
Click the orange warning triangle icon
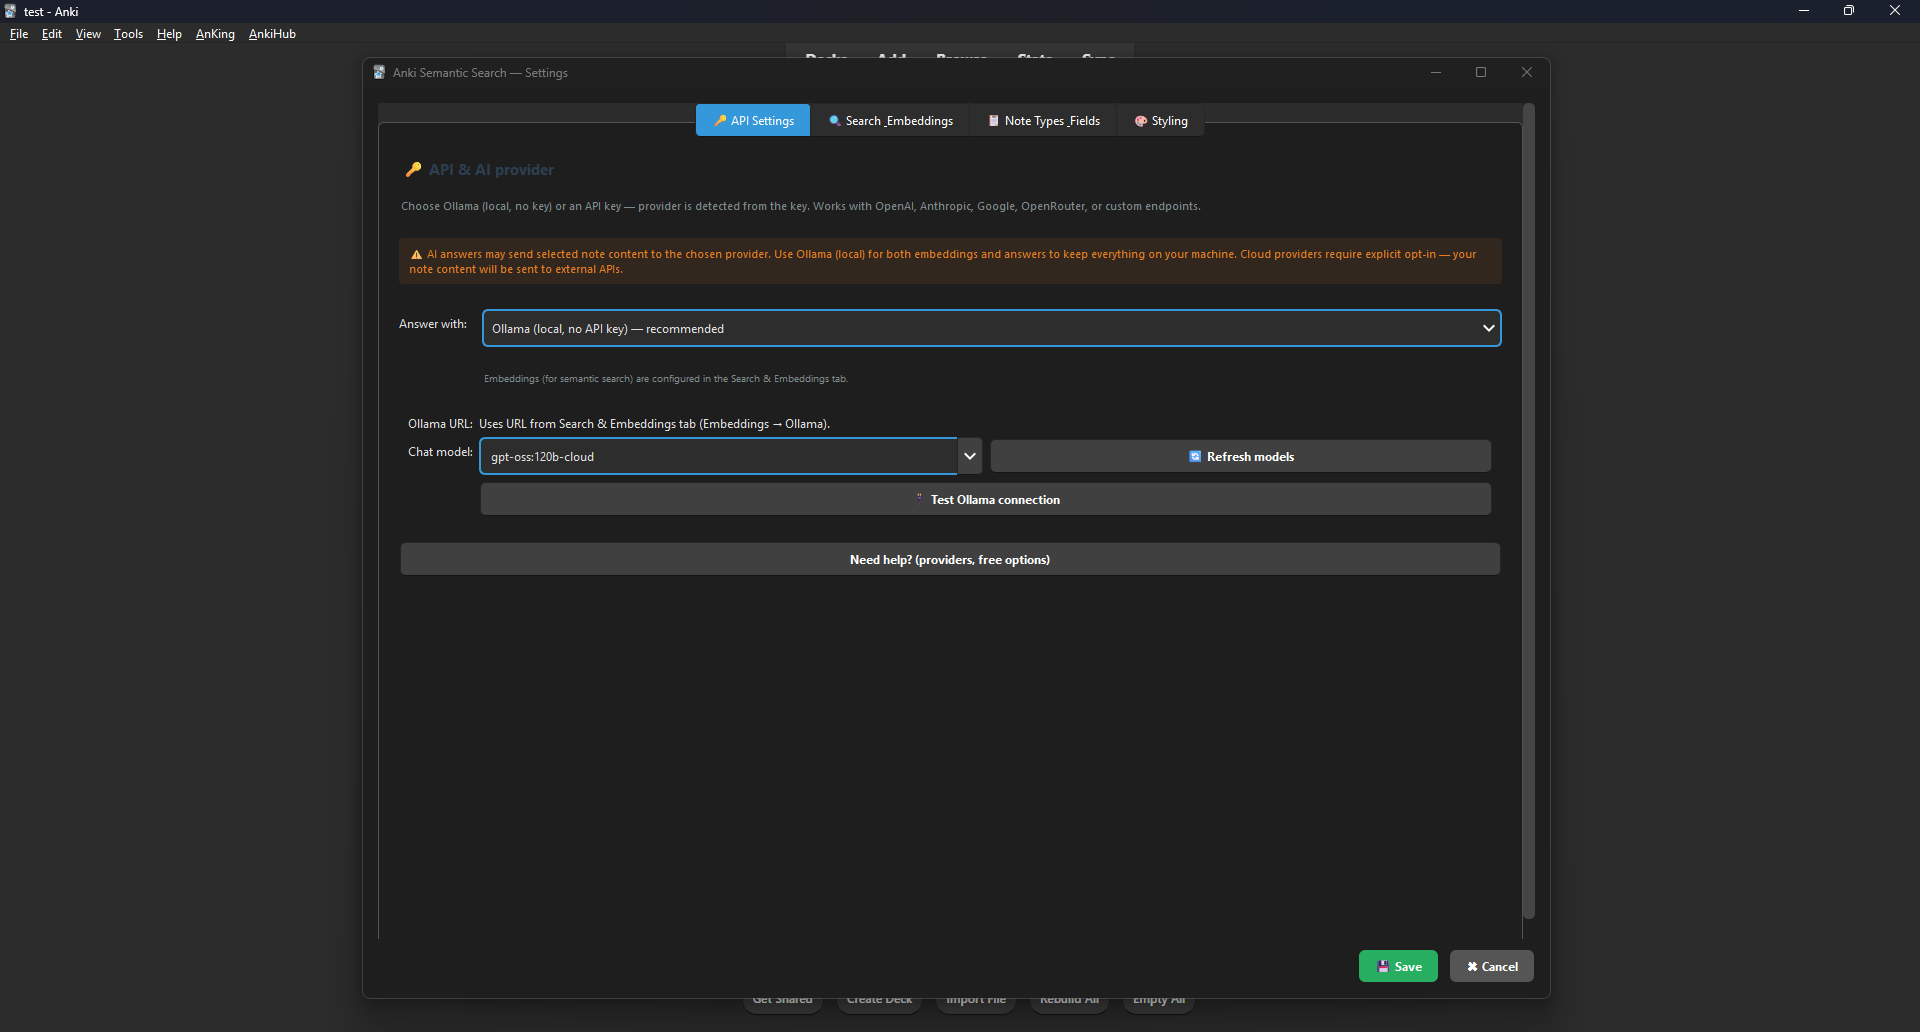click(416, 255)
